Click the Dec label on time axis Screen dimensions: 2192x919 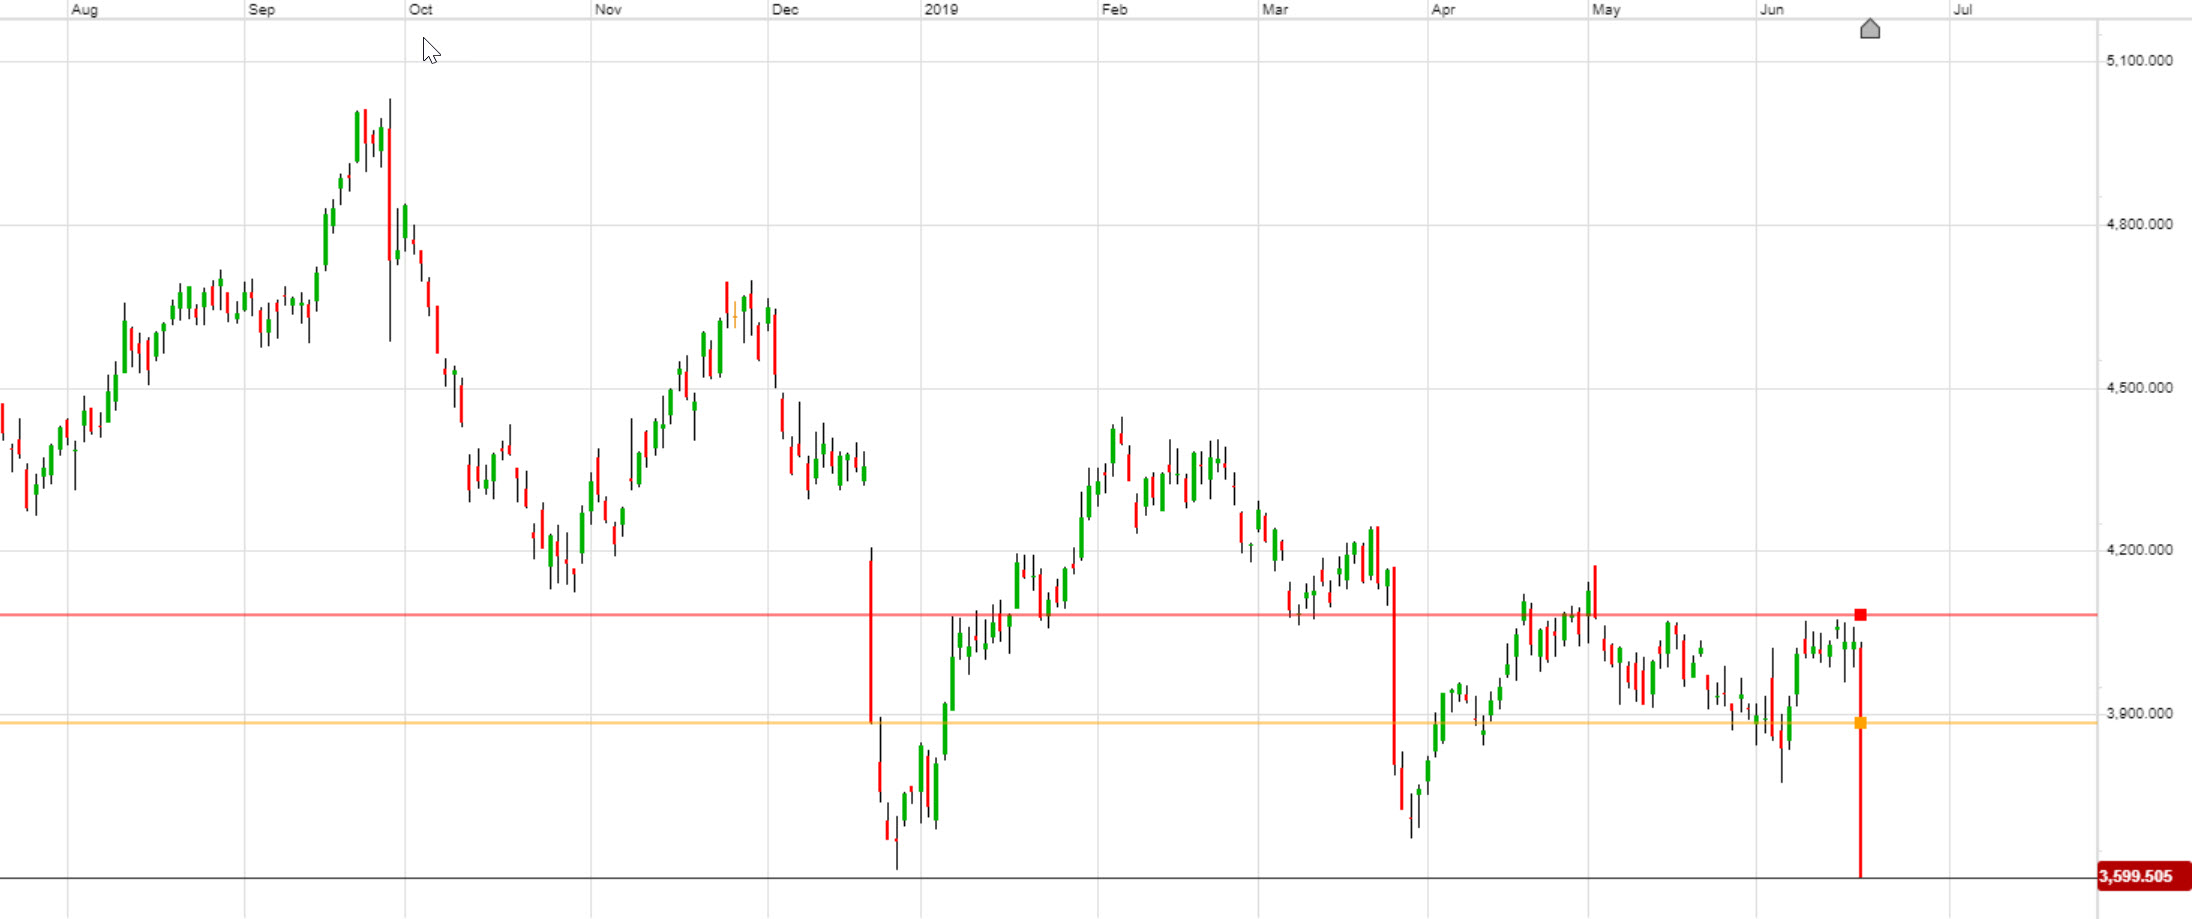click(x=785, y=10)
